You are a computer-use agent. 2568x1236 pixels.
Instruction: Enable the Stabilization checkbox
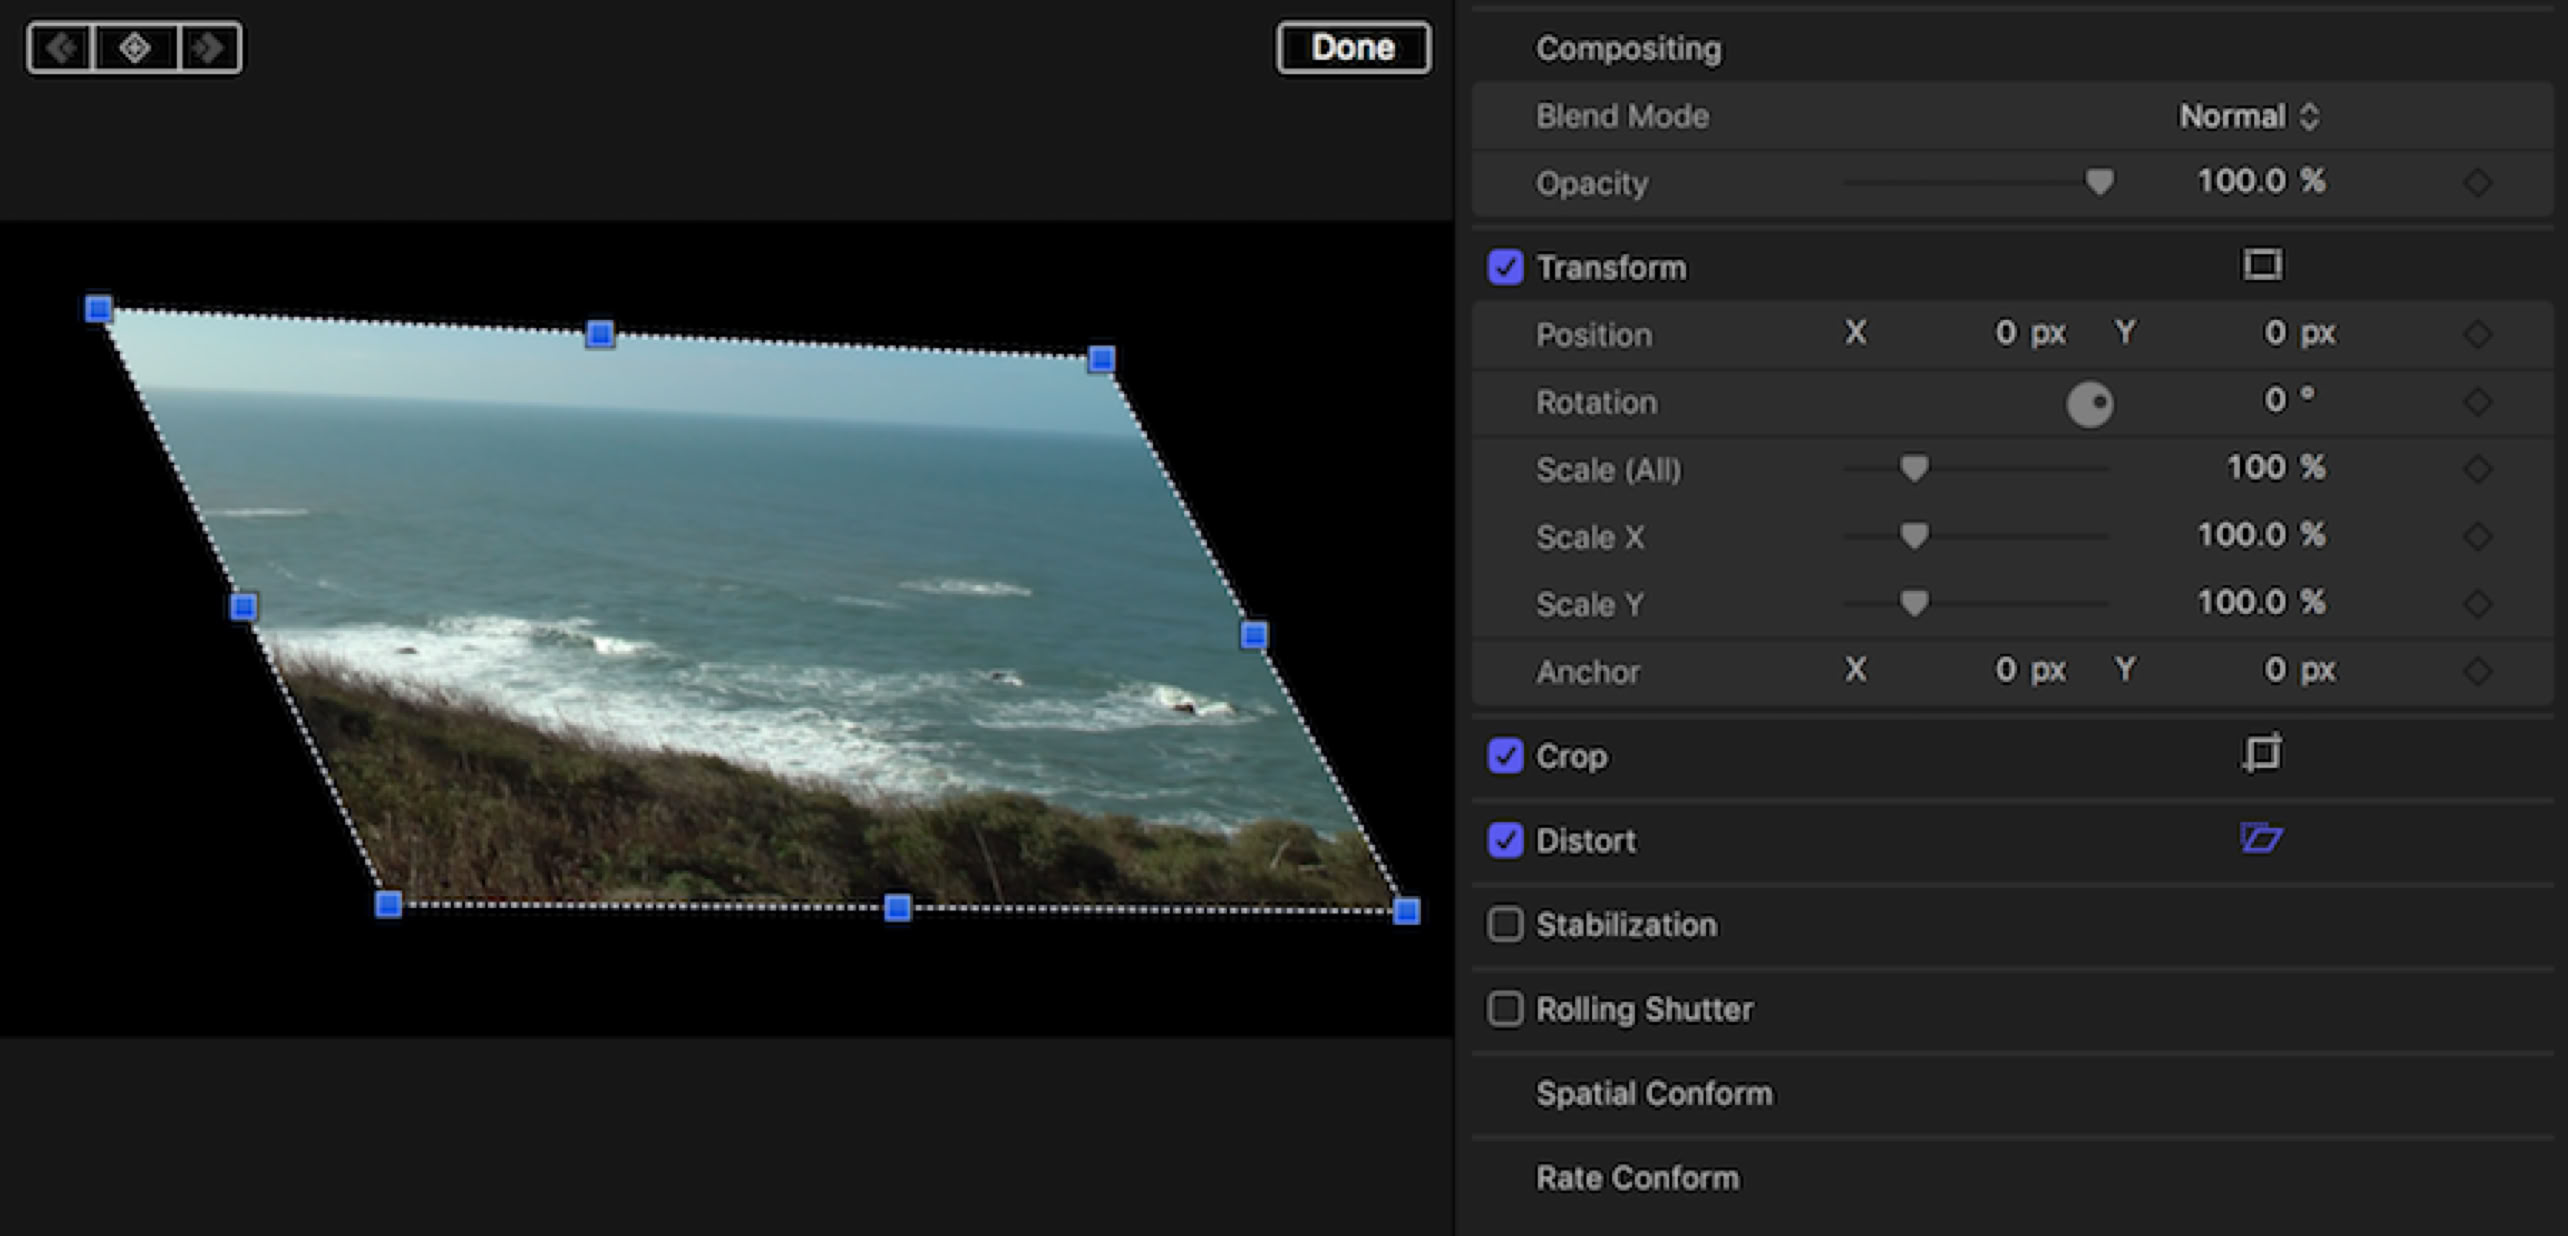tap(1505, 924)
